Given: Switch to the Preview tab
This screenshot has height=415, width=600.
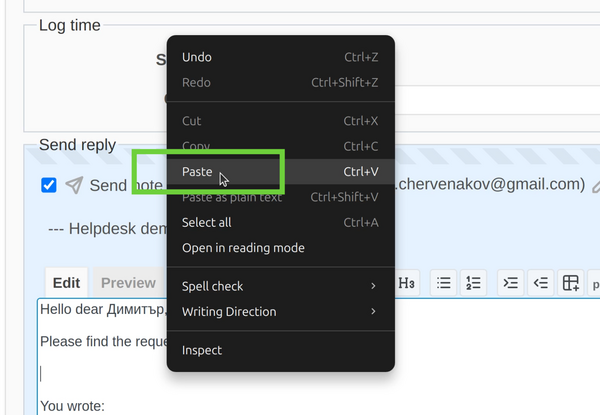Looking at the screenshot, I should point(128,283).
